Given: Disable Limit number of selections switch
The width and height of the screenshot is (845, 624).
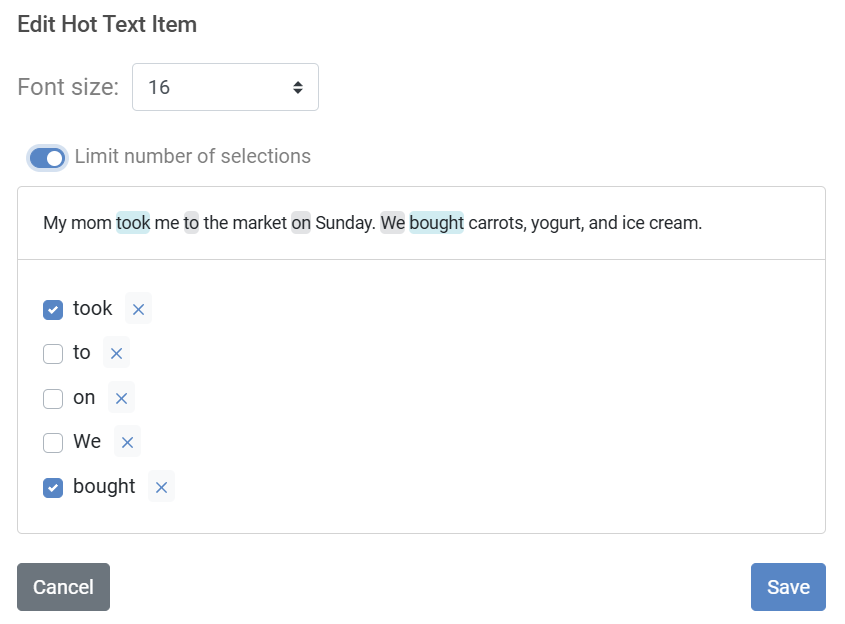Looking at the screenshot, I should [x=47, y=157].
